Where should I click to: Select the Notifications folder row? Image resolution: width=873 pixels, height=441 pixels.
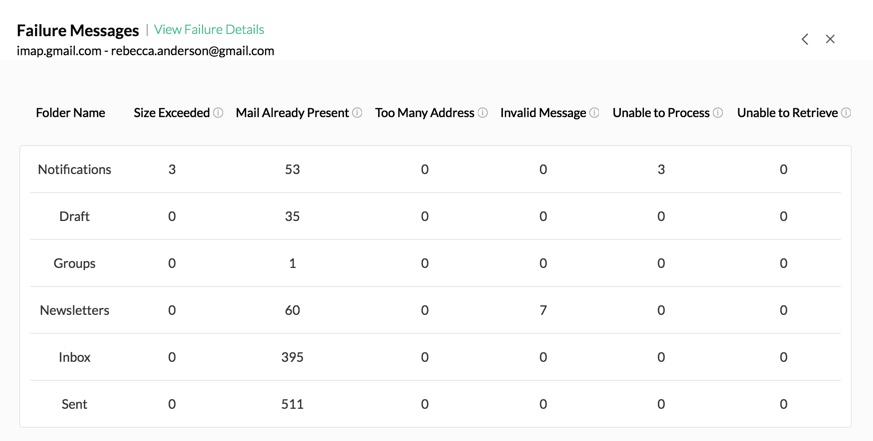click(74, 170)
